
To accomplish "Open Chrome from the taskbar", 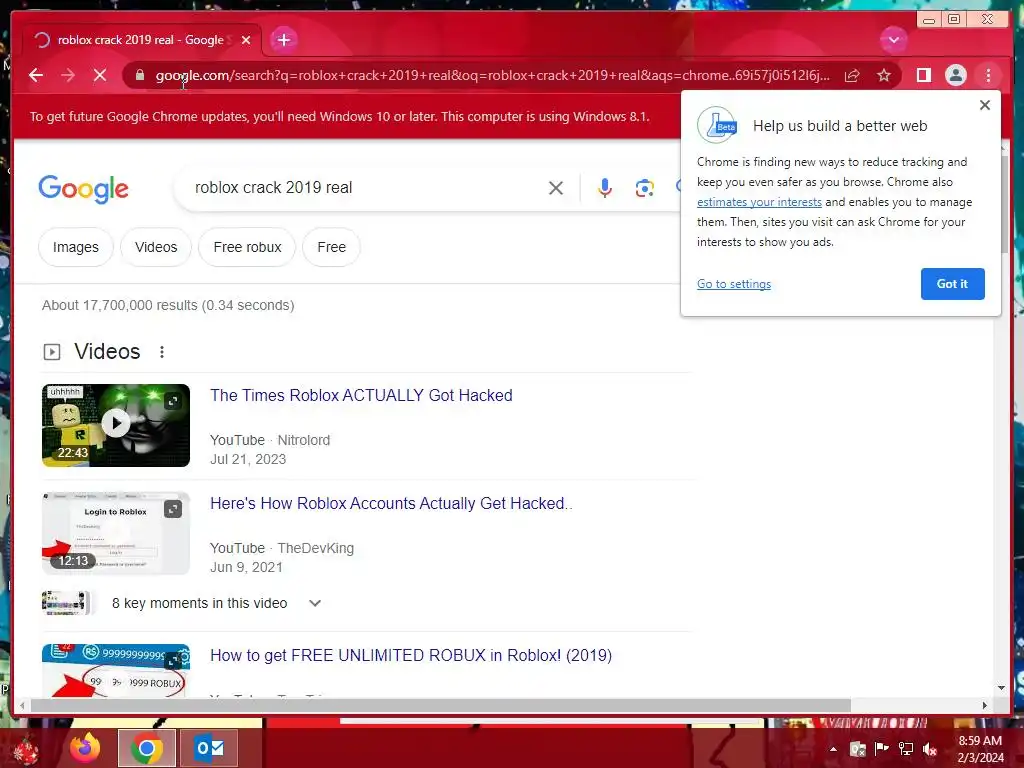I will (x=146, y=748).
